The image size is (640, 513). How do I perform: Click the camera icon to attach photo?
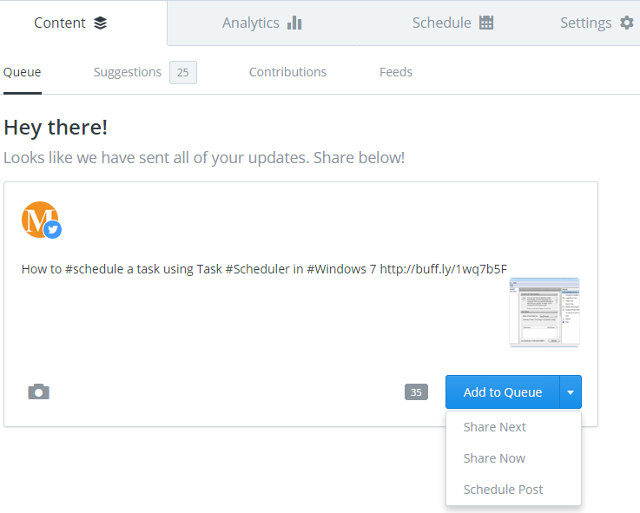click(x=38, y=391)
